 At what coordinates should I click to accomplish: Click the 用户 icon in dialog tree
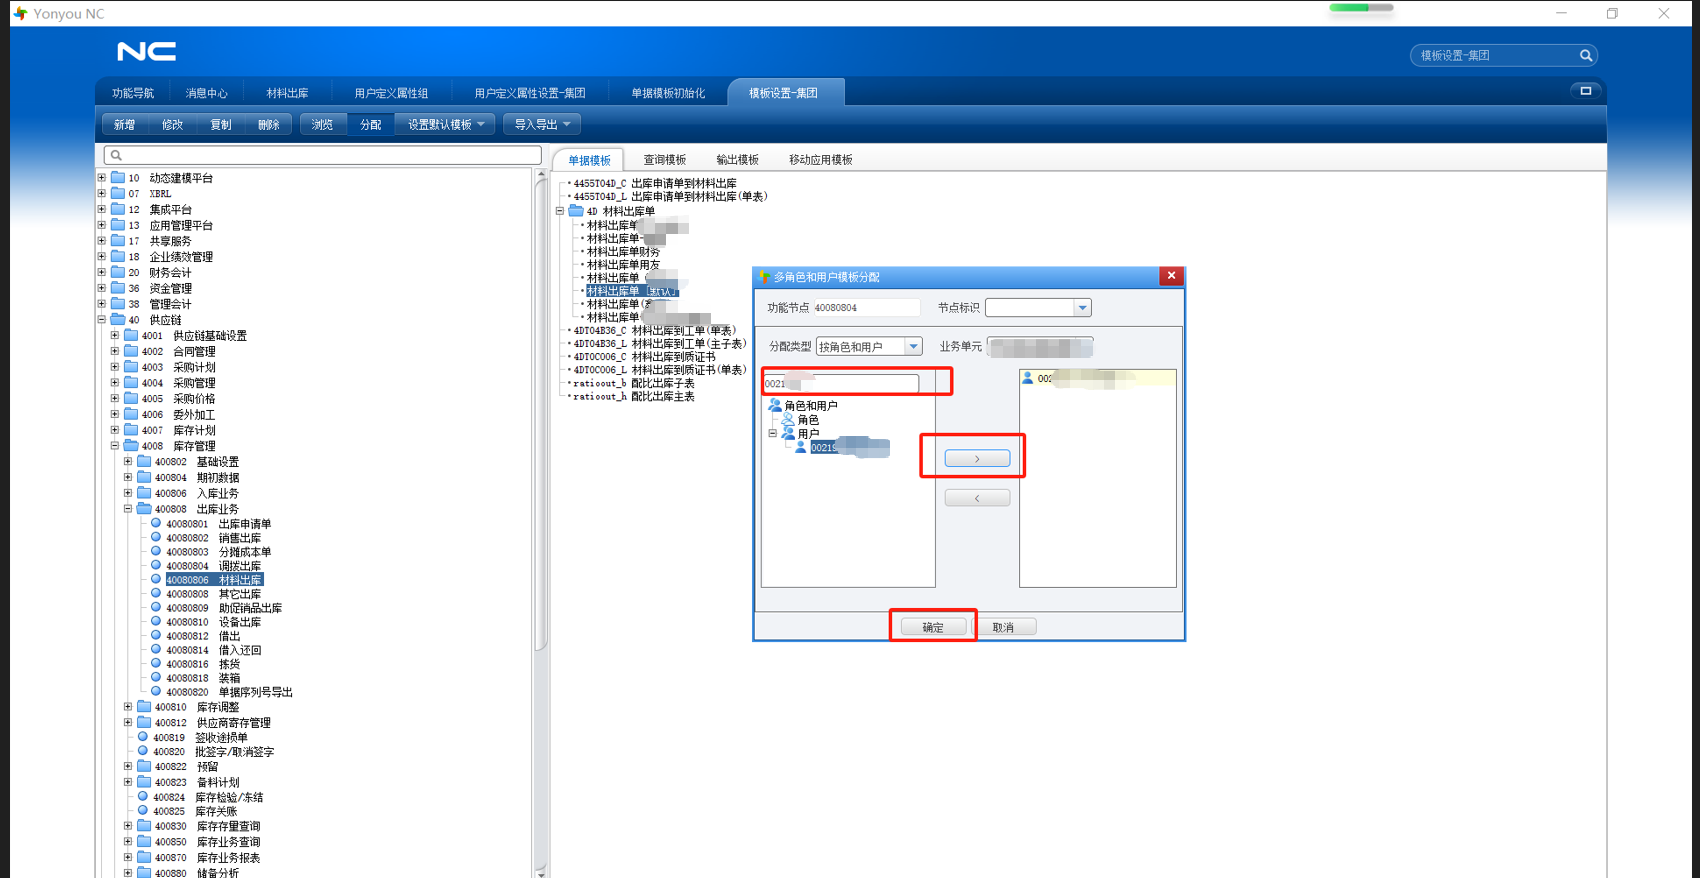[x=788, y=434]
